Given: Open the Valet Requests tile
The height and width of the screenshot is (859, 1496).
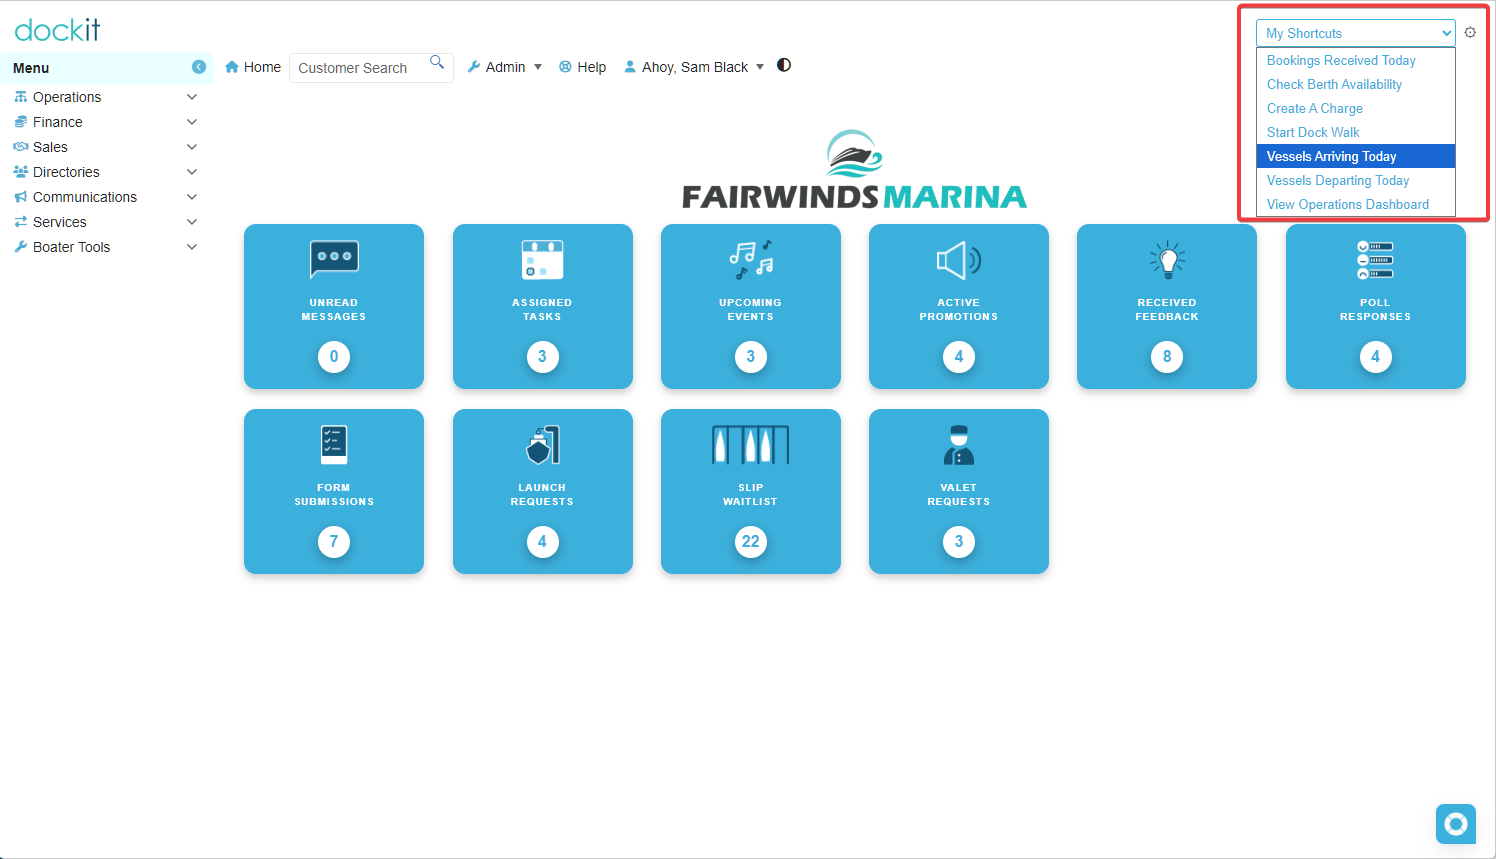Looking at the screenshot, I should click(959, 491).
